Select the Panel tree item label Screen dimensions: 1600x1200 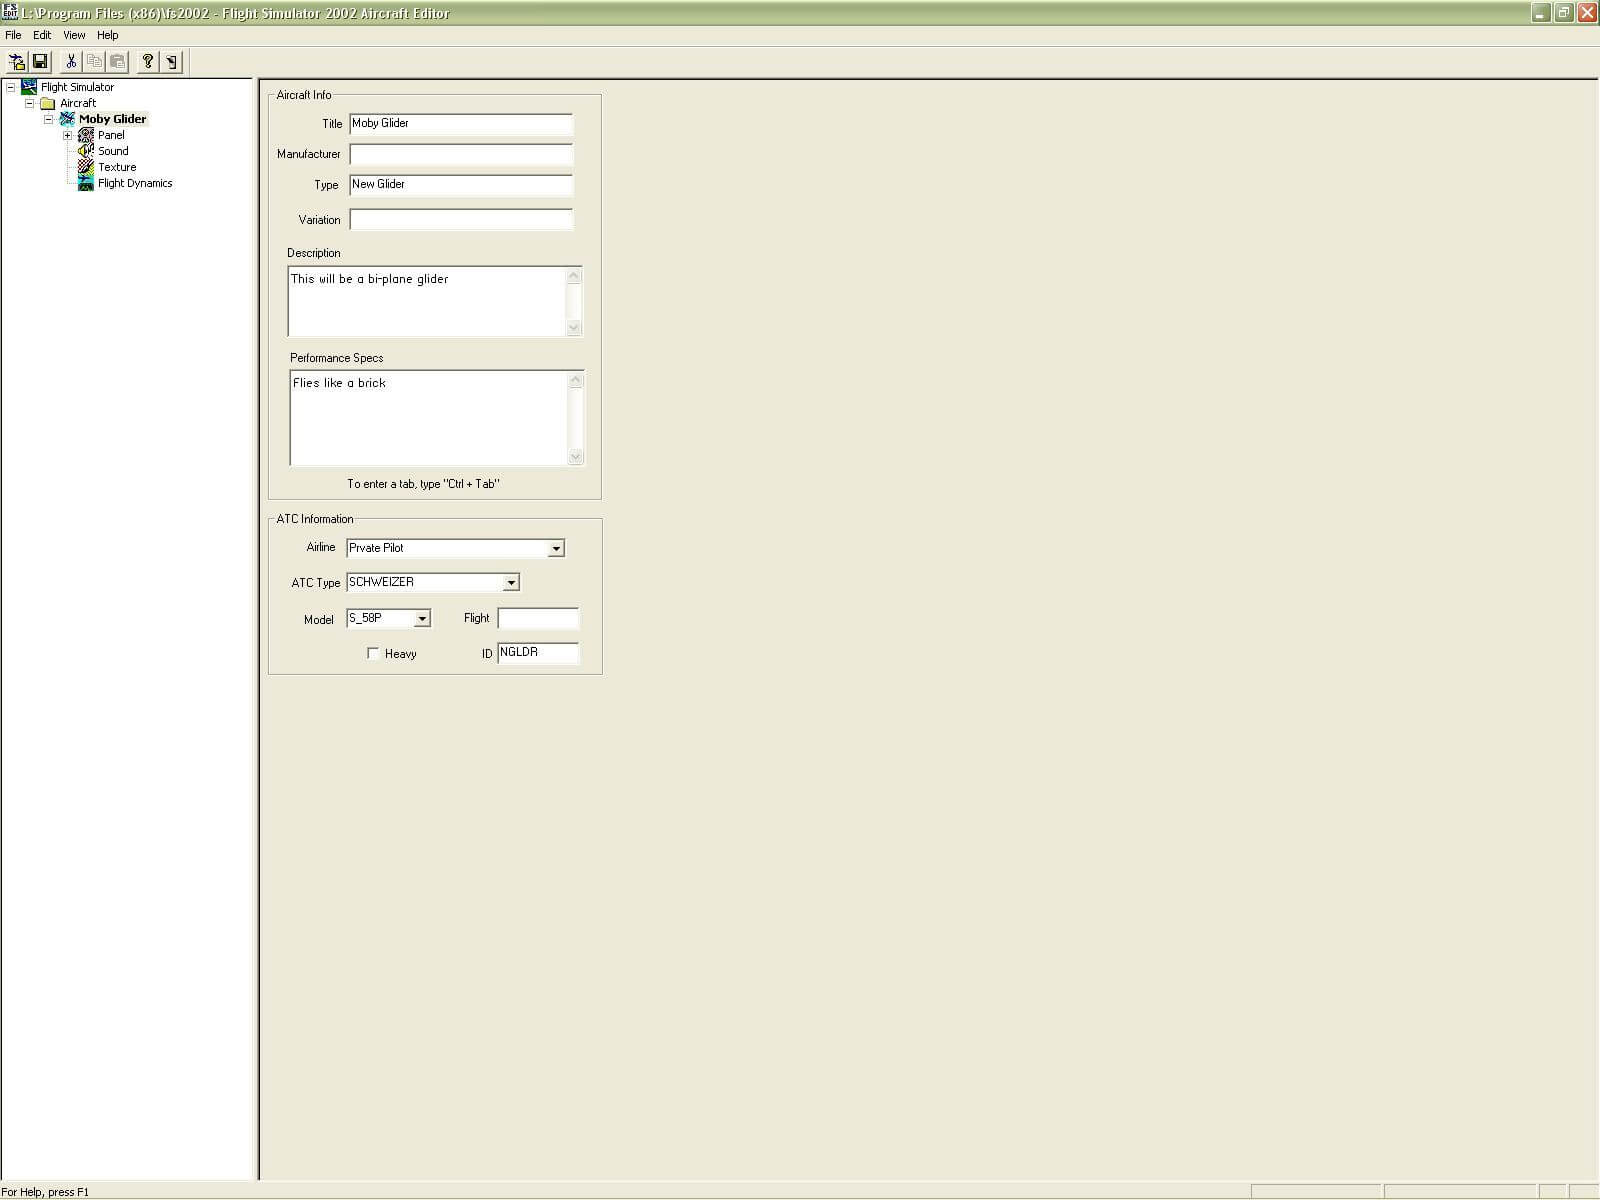(x=111, y=135)
